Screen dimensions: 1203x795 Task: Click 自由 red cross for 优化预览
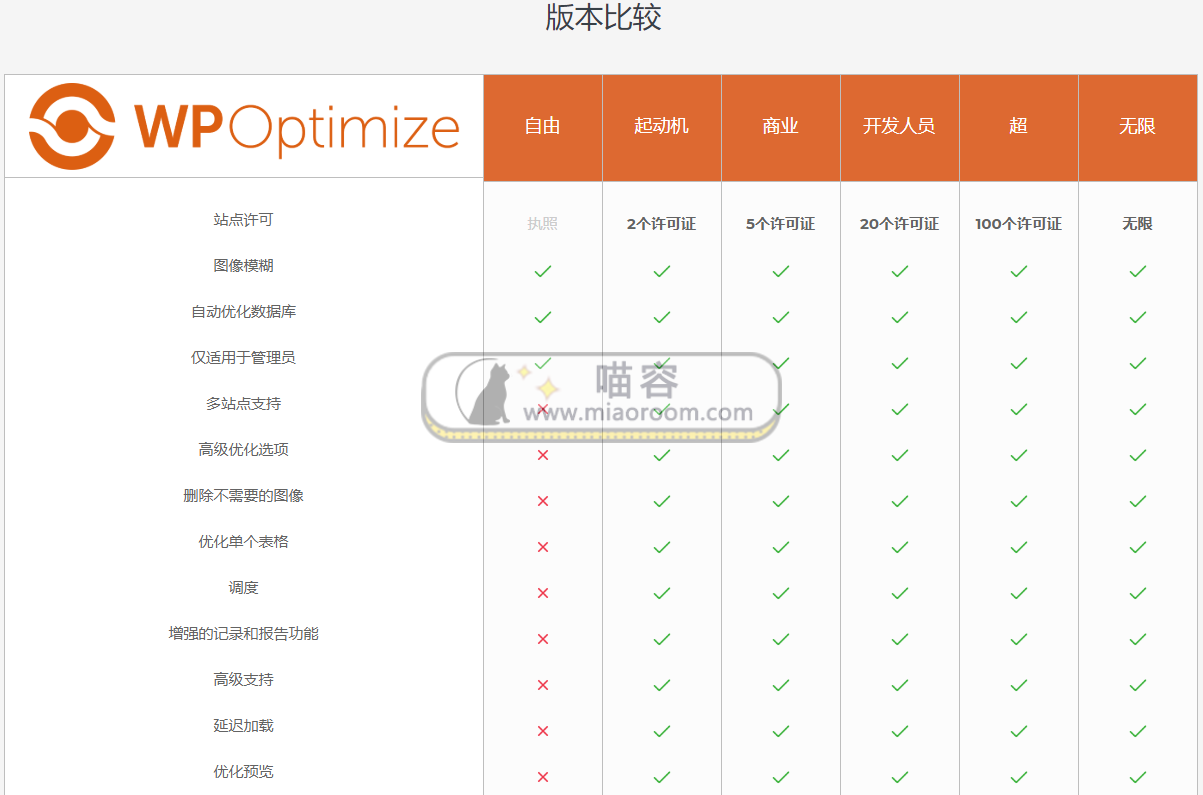tap(543, 777)
